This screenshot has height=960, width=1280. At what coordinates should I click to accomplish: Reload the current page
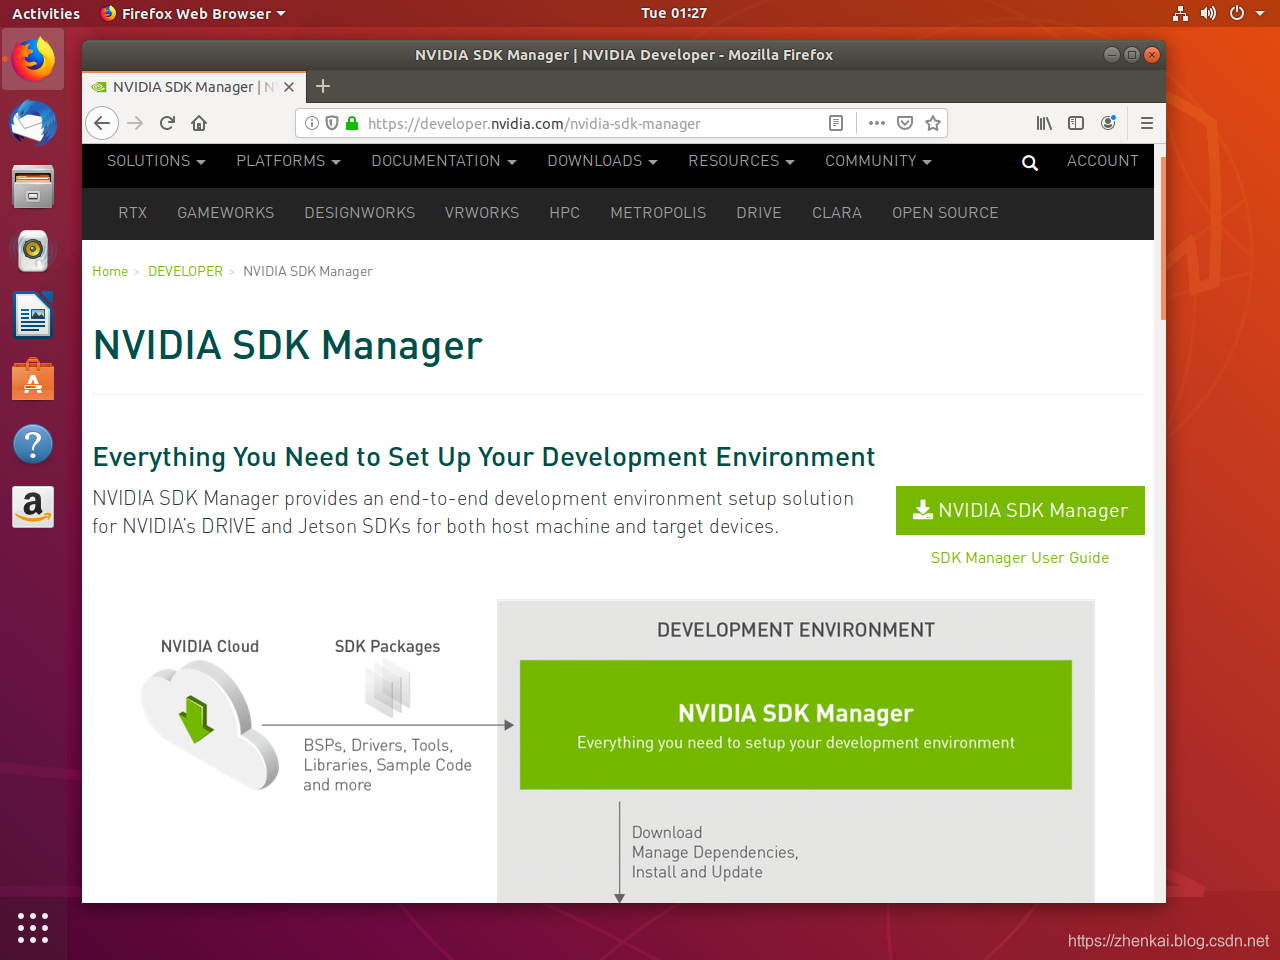pyautogui.click(x=167, y=123)
